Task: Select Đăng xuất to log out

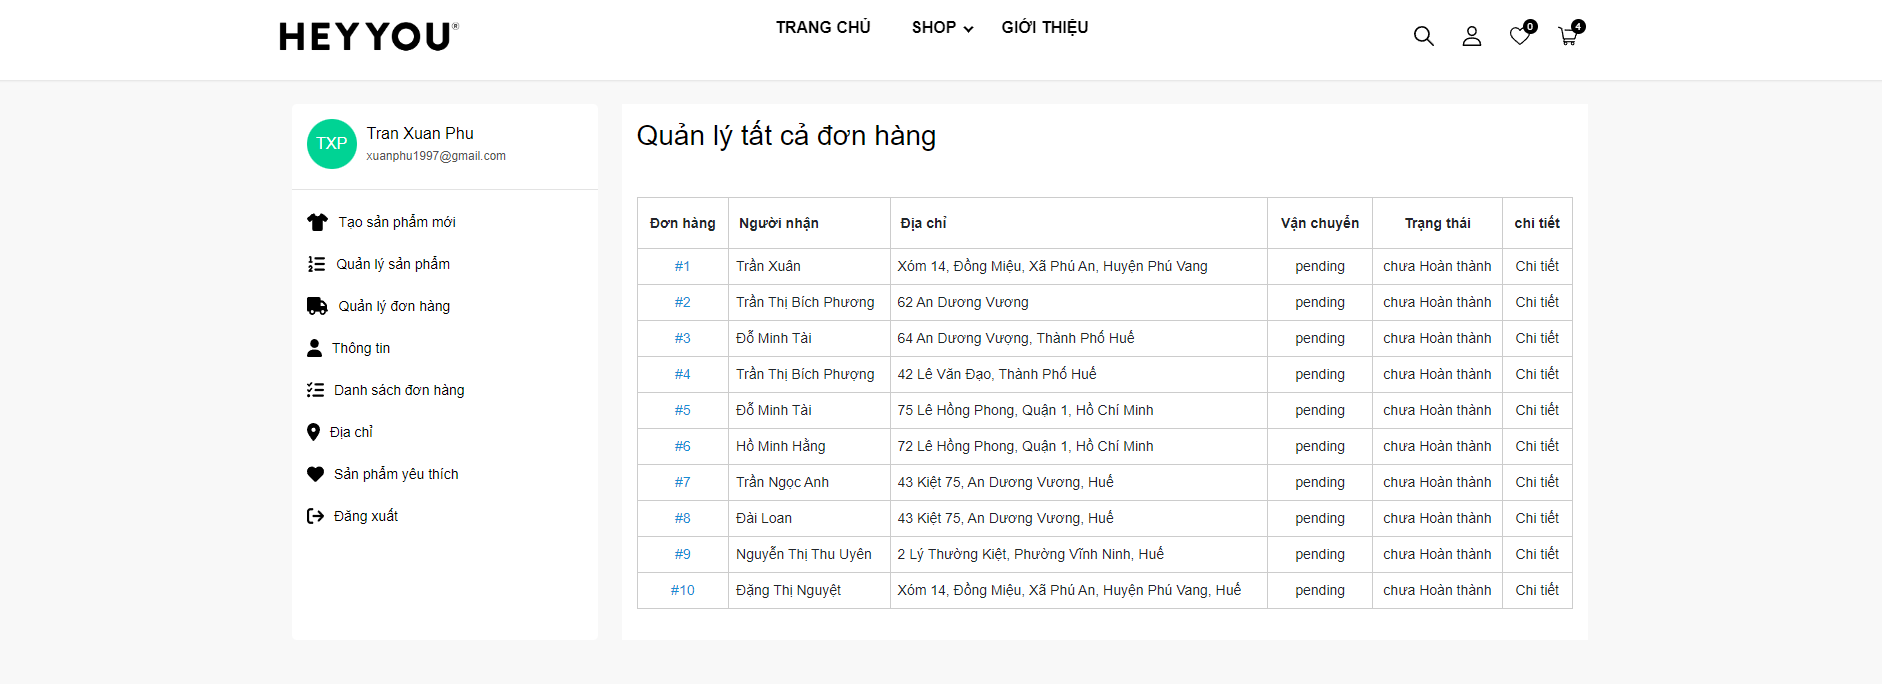Action: (x=366, y=516)
